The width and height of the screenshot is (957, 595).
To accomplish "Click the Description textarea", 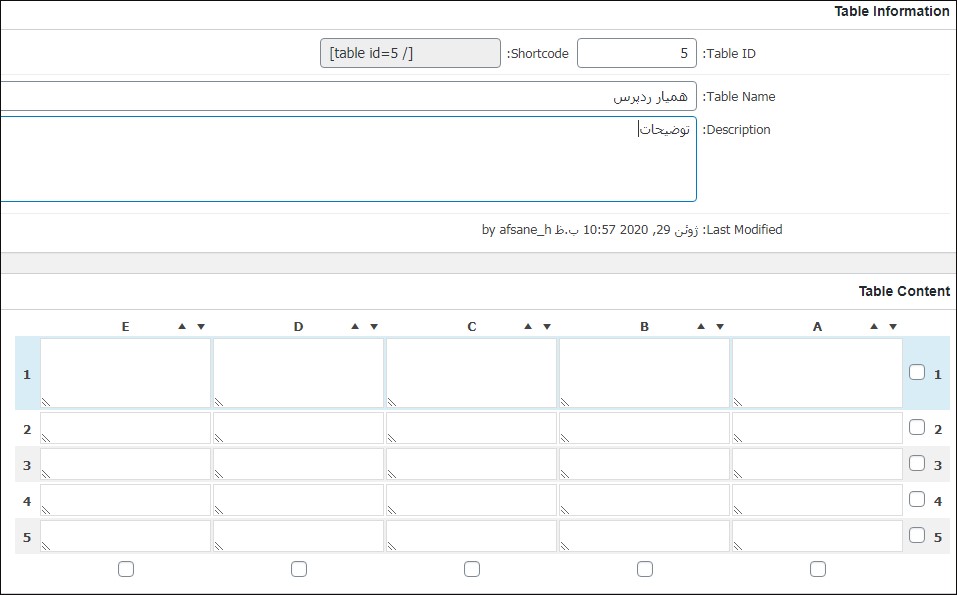I will 348,159.
